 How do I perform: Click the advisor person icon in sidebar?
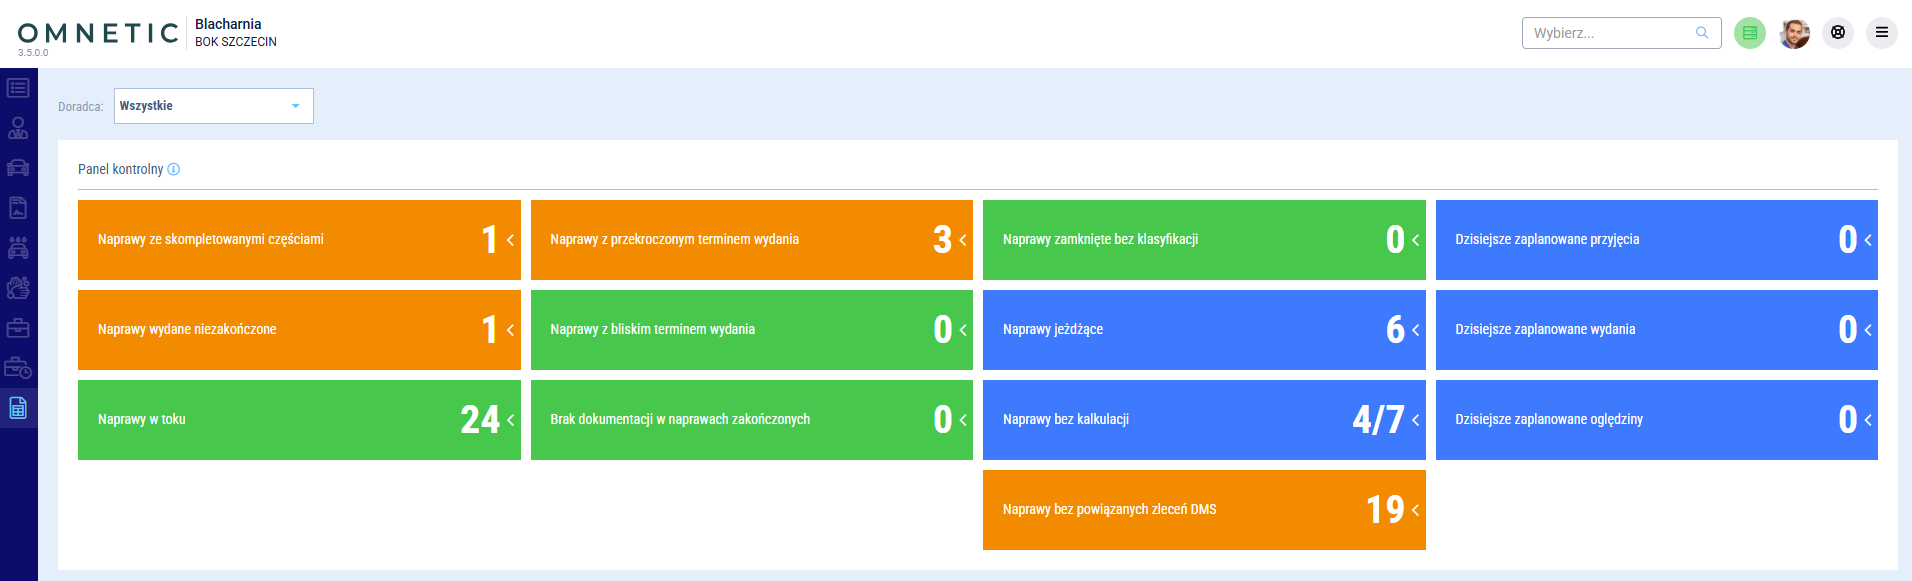click(18, 128)
